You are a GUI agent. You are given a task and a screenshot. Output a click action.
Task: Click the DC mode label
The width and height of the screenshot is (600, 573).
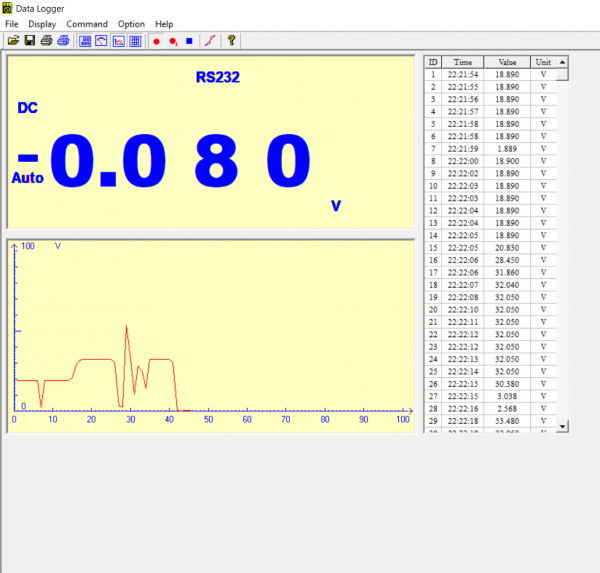(28, 108)
